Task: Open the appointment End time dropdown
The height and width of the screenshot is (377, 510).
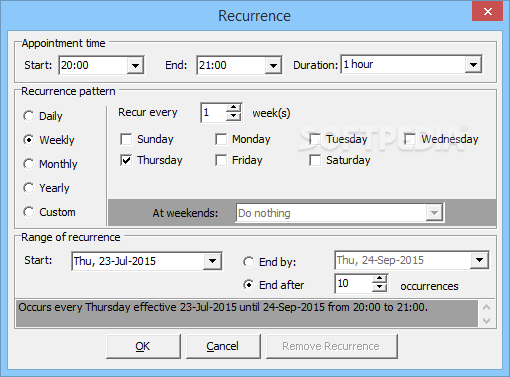Action: (273, 65)
